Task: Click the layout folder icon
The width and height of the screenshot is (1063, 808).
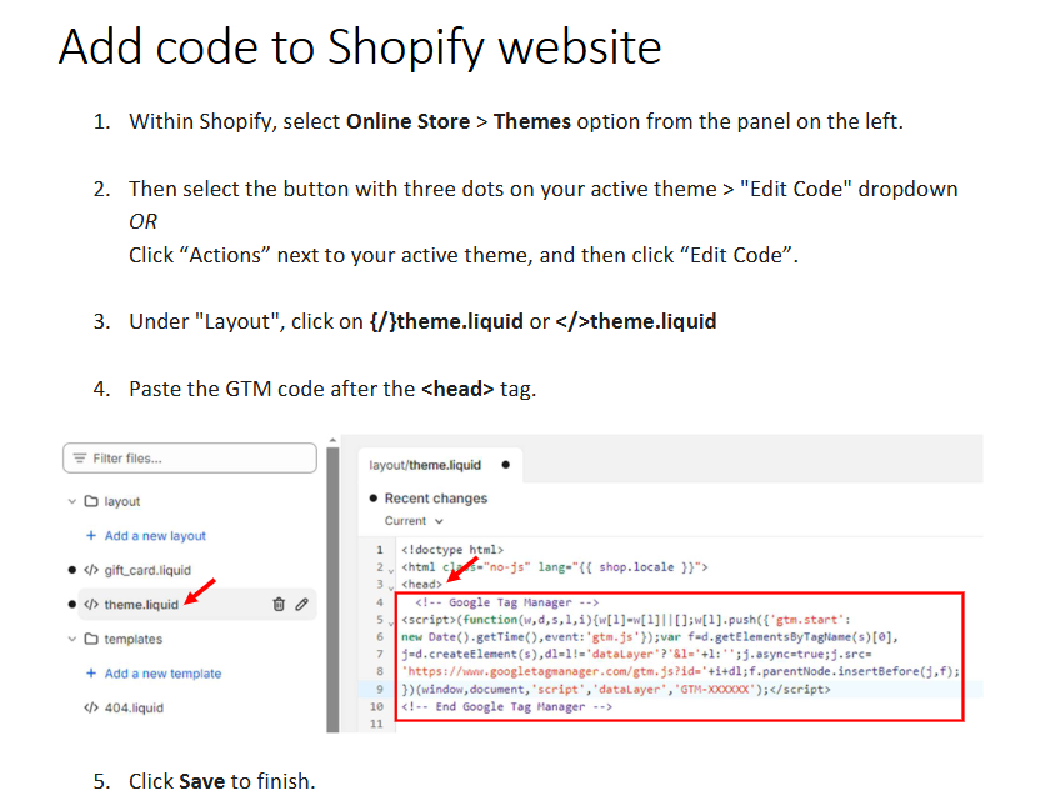Action: (91, 502)
